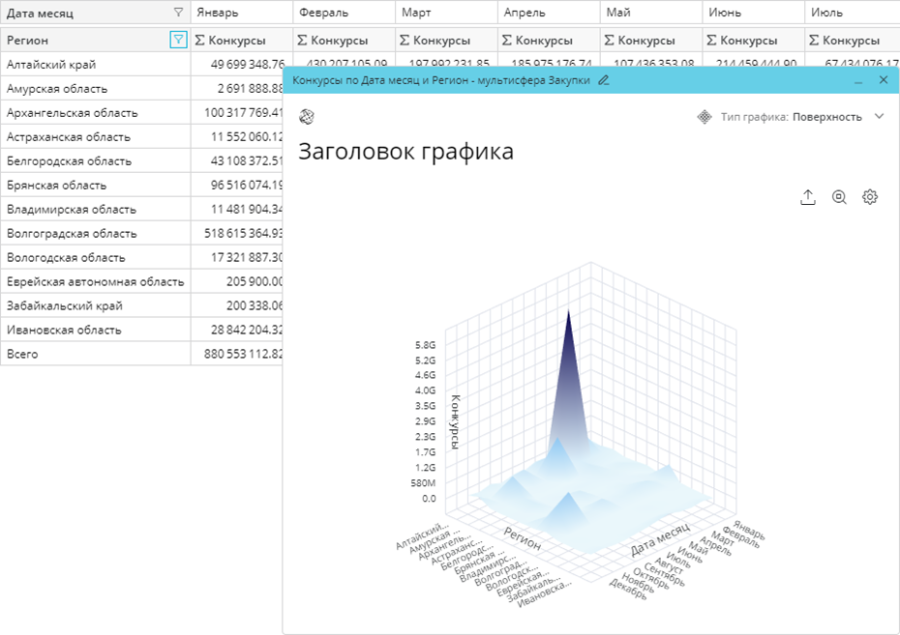900x635 pixels.
Task: Click the Всего total row label
Action: 22,354
